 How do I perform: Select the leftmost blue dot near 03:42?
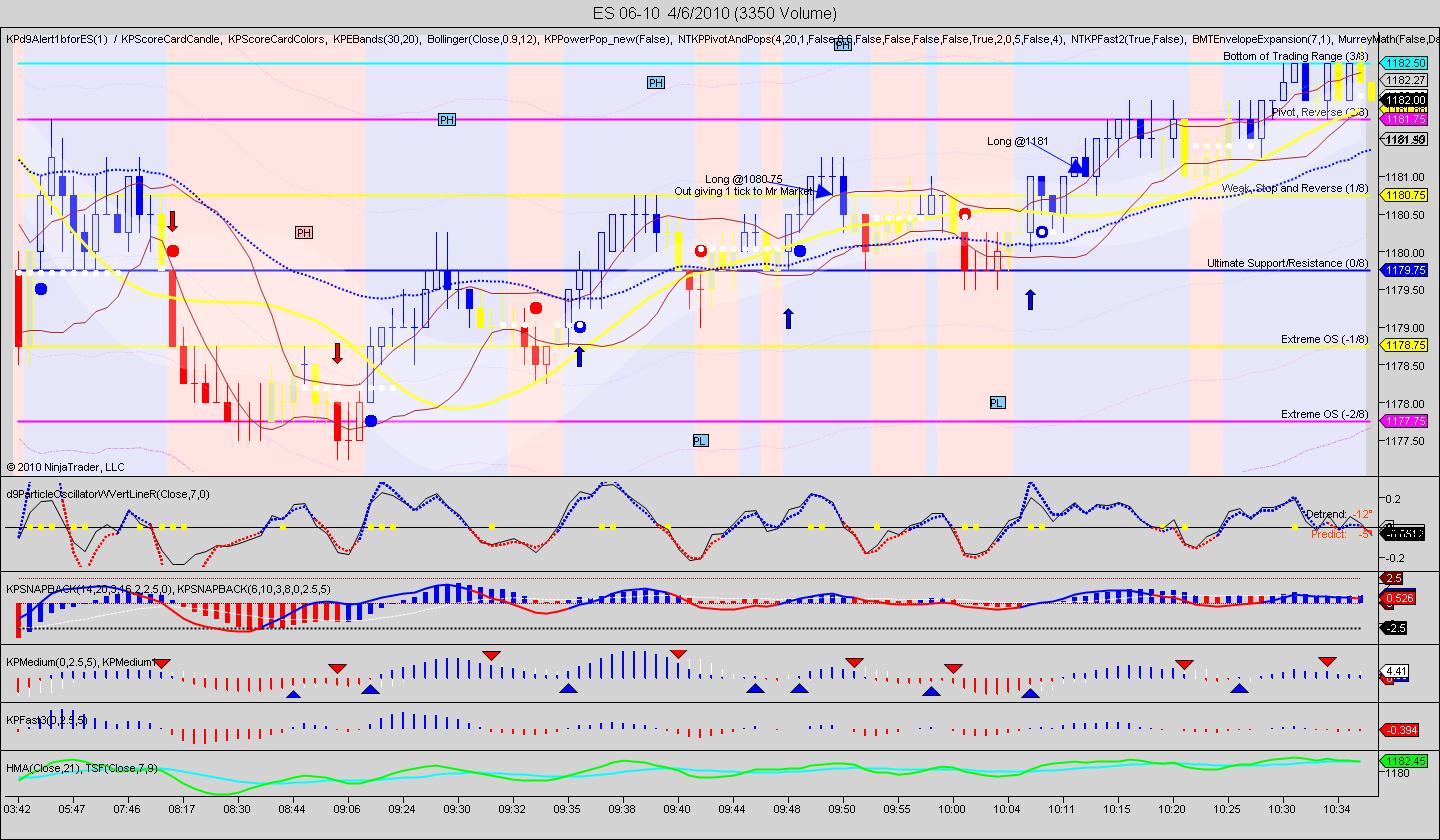pyautogui.click(x=41, y=289)
